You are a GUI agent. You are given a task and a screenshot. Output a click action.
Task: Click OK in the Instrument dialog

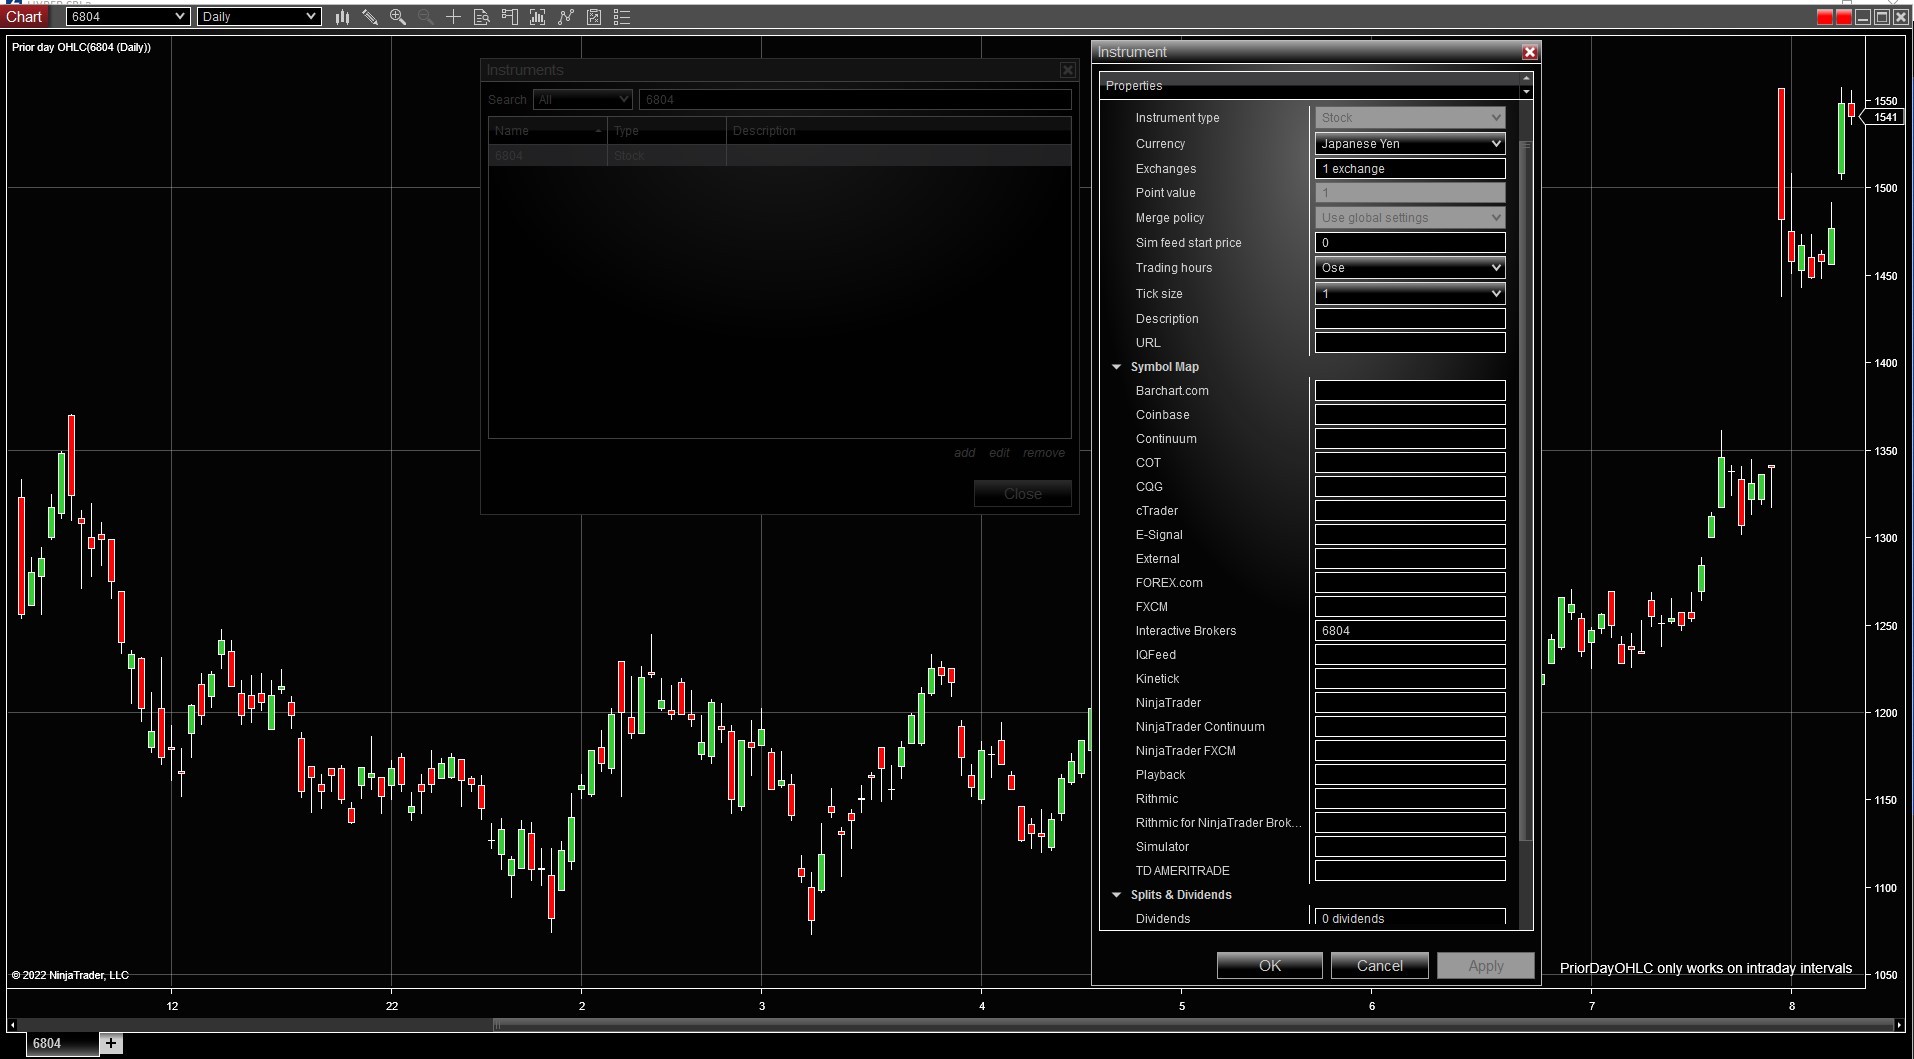1270,966
